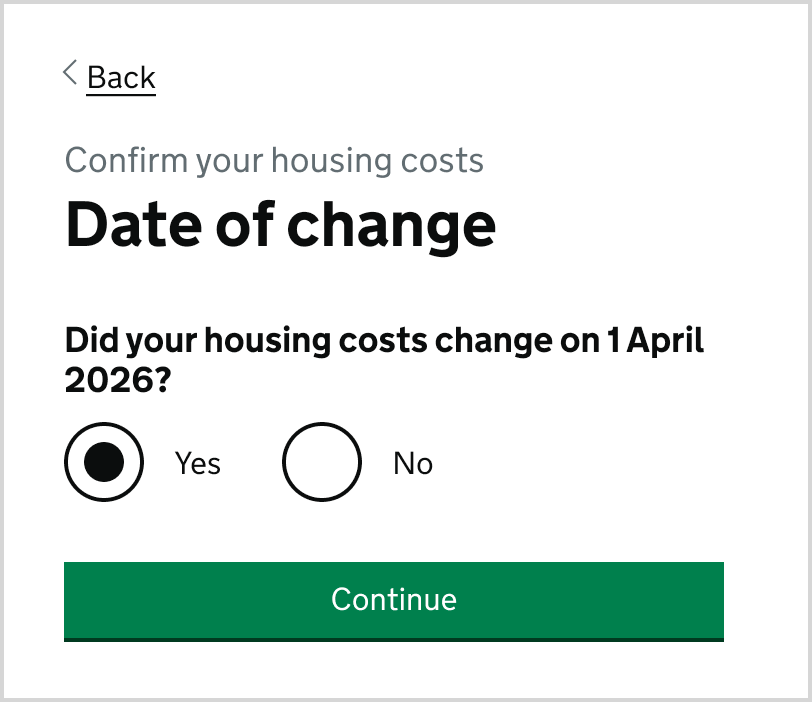Select the Yes radio button
Viewport: 812px width, 702px height.
[x=104, y=462]
